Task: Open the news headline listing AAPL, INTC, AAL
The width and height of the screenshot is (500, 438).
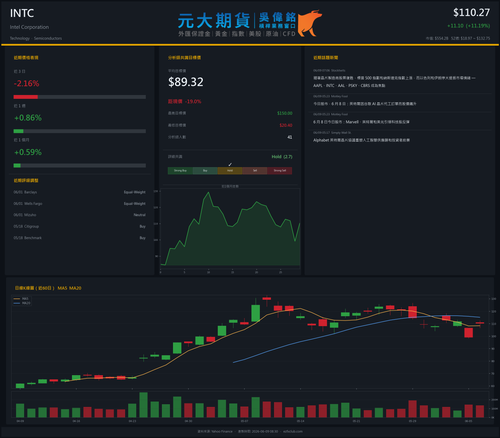Action: [x=394, y=82]
